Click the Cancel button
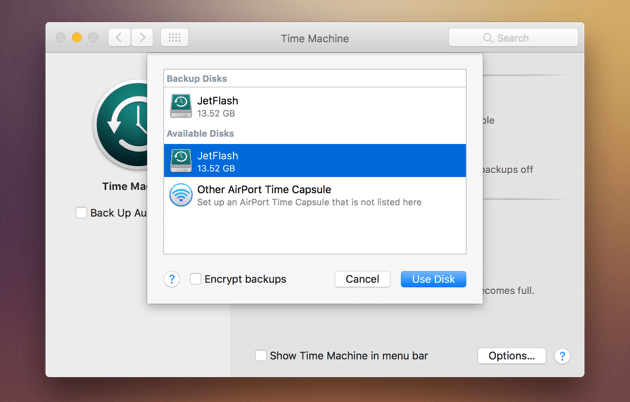 click(x=362, y=279)
